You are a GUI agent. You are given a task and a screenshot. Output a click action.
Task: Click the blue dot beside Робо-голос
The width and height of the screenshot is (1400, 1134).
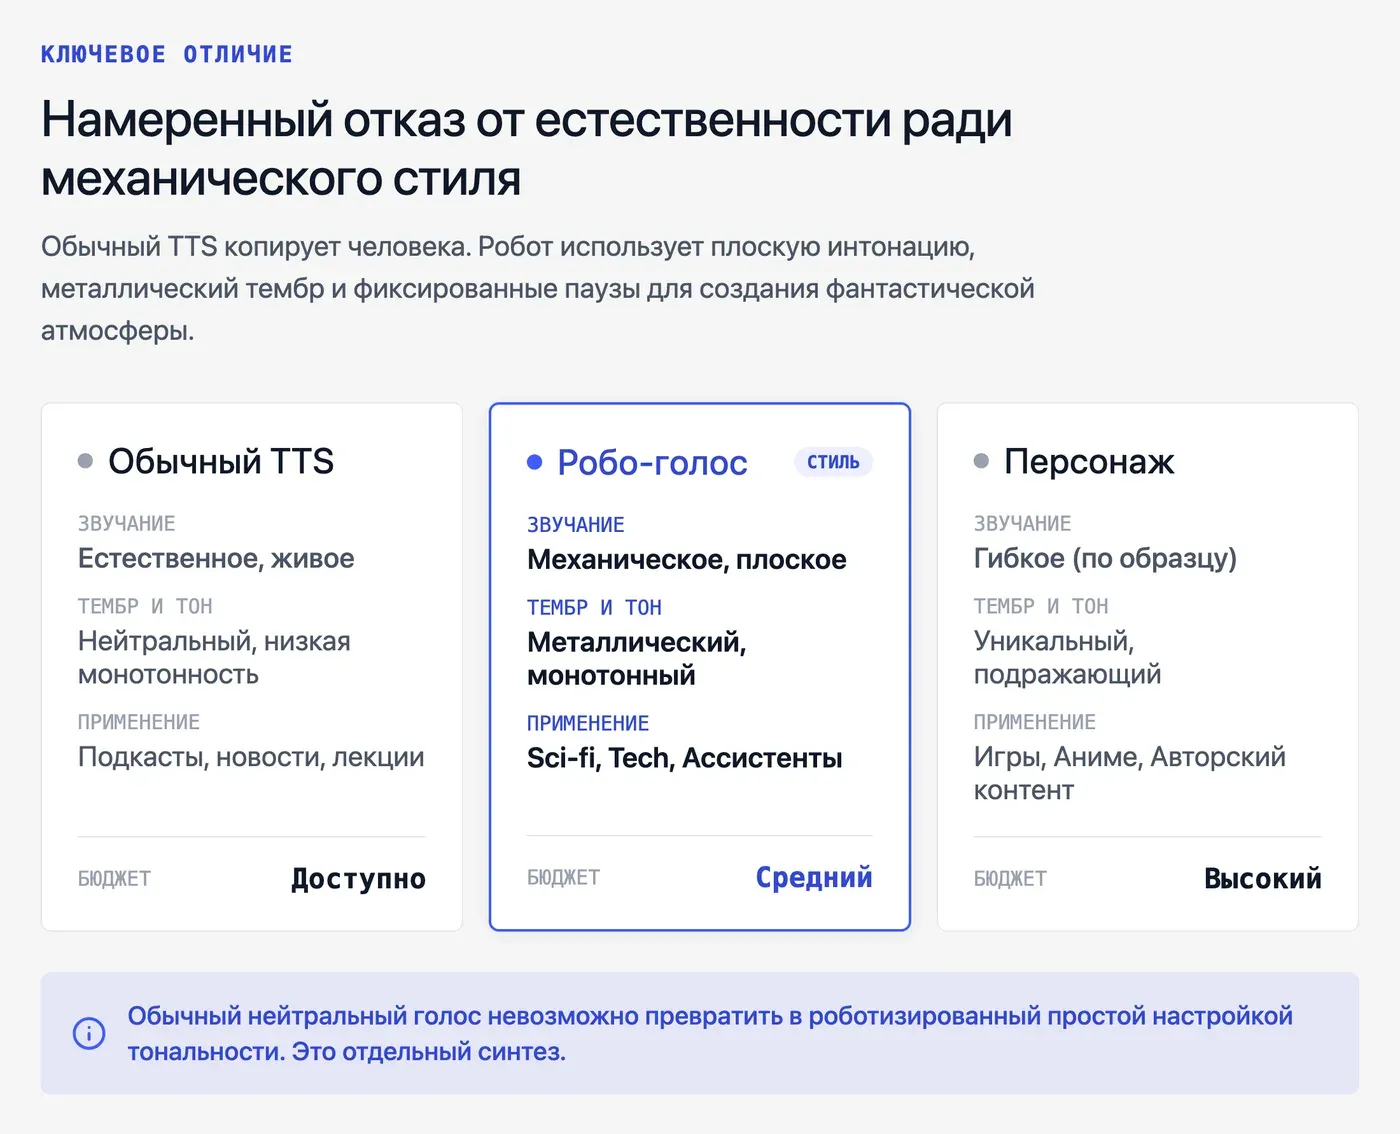pos(535,462)
